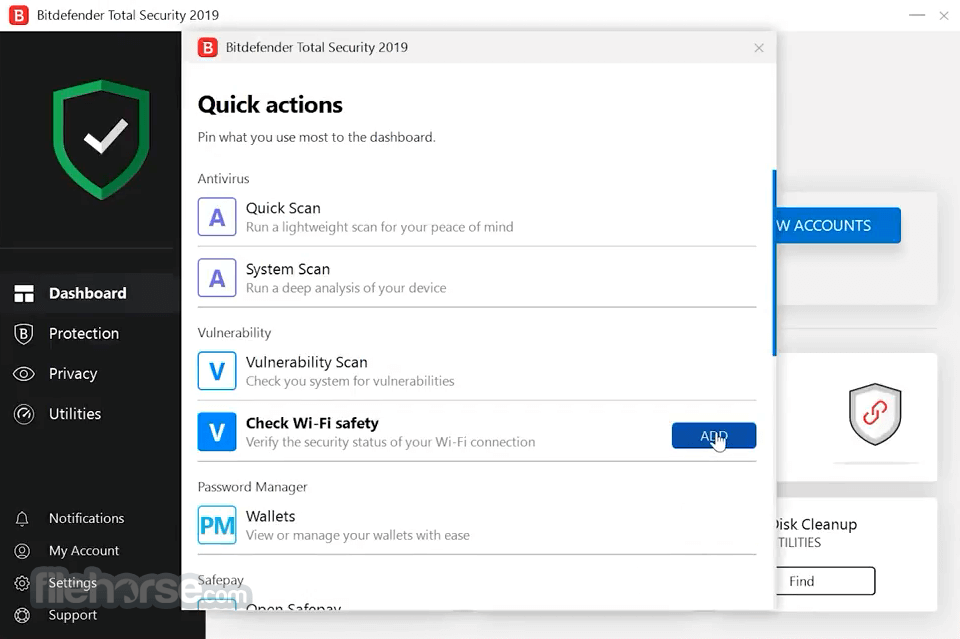Click 'Verify the security status of your Wi-Fi connection'
Image resolution: width=960 pixels, height=639 pixels.
[391, 442]
